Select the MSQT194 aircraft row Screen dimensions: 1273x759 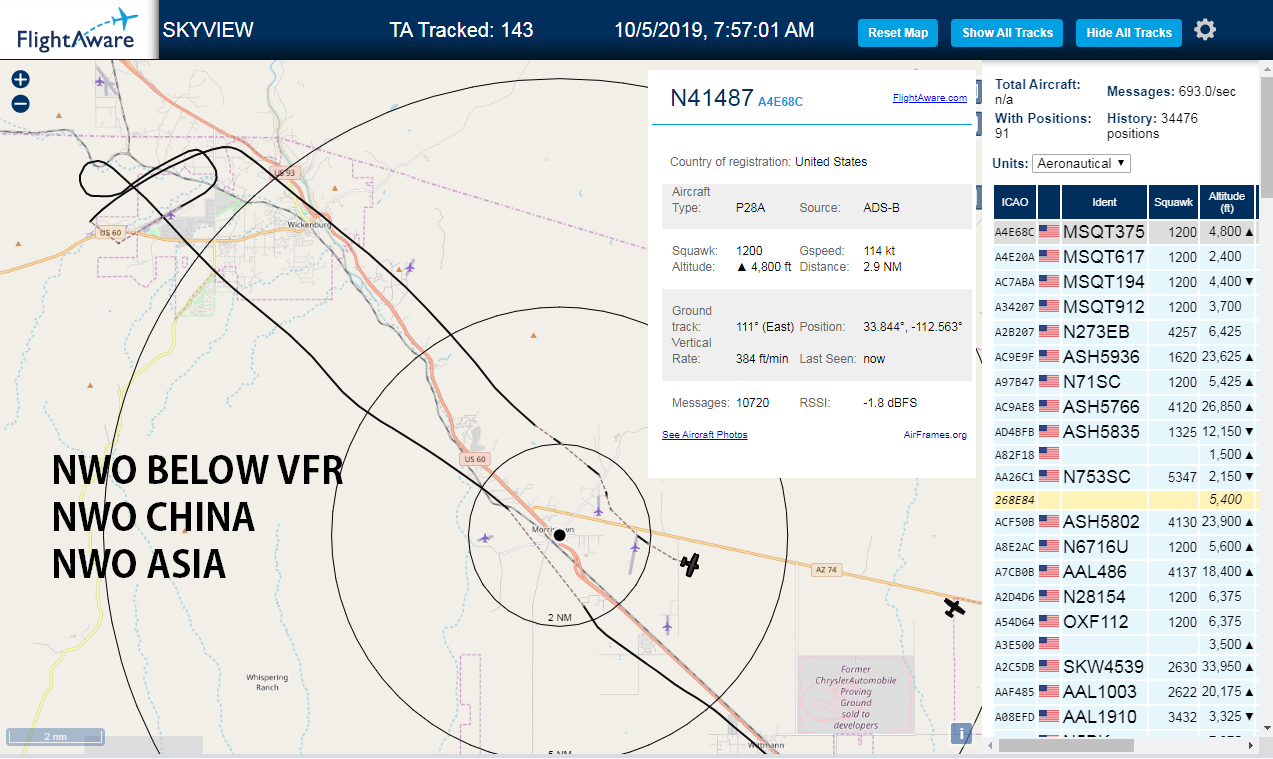pyautogui.click(x=1125, y=281)
